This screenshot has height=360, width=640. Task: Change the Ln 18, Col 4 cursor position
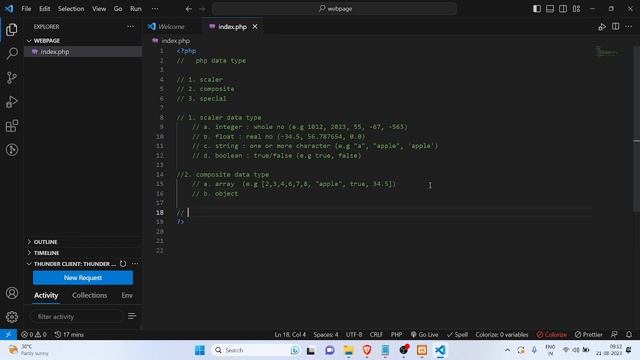click(290, 334)
